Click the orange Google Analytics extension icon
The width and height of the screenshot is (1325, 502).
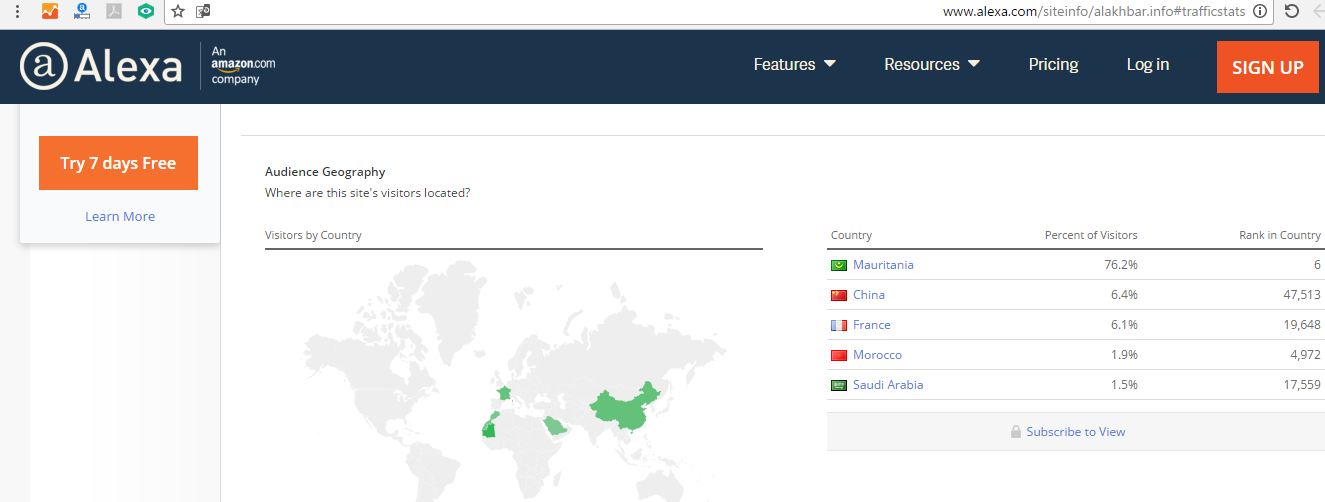tap(49, 12)
